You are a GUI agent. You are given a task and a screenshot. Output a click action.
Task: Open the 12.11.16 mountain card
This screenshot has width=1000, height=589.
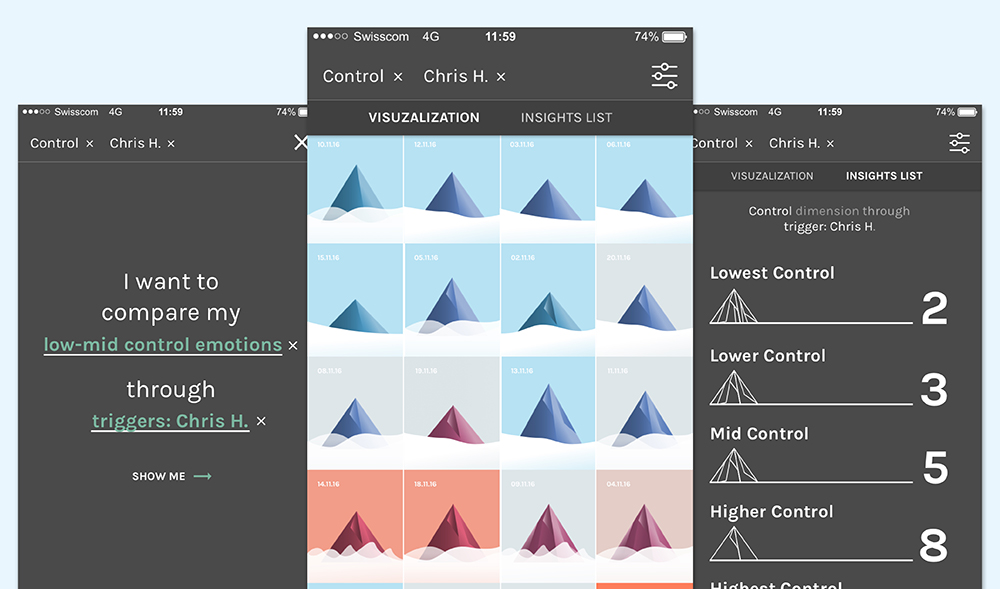coord(452,189)
